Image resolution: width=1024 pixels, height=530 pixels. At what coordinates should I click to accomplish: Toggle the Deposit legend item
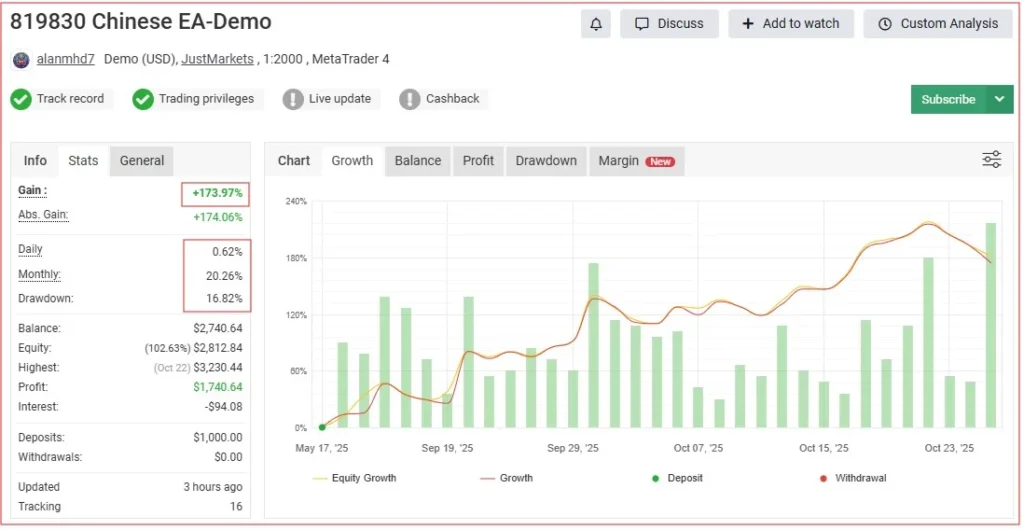(677, 478)
